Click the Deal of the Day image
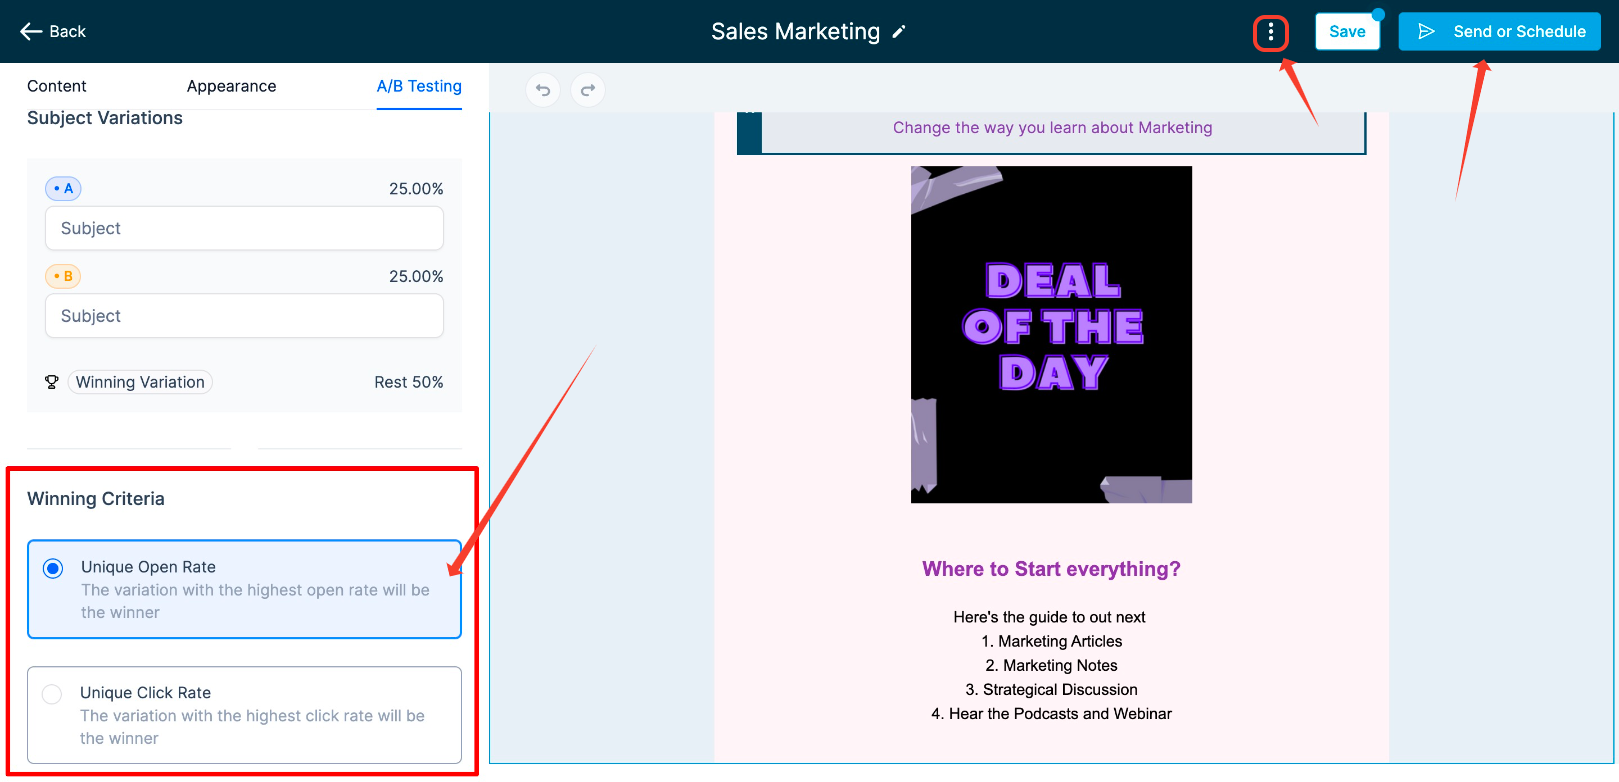 coord(1051,334)
